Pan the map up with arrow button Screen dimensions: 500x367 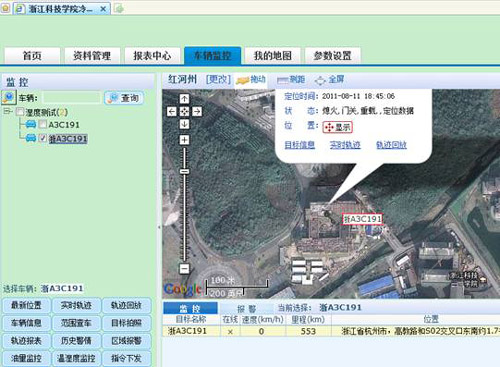[184, 99]
